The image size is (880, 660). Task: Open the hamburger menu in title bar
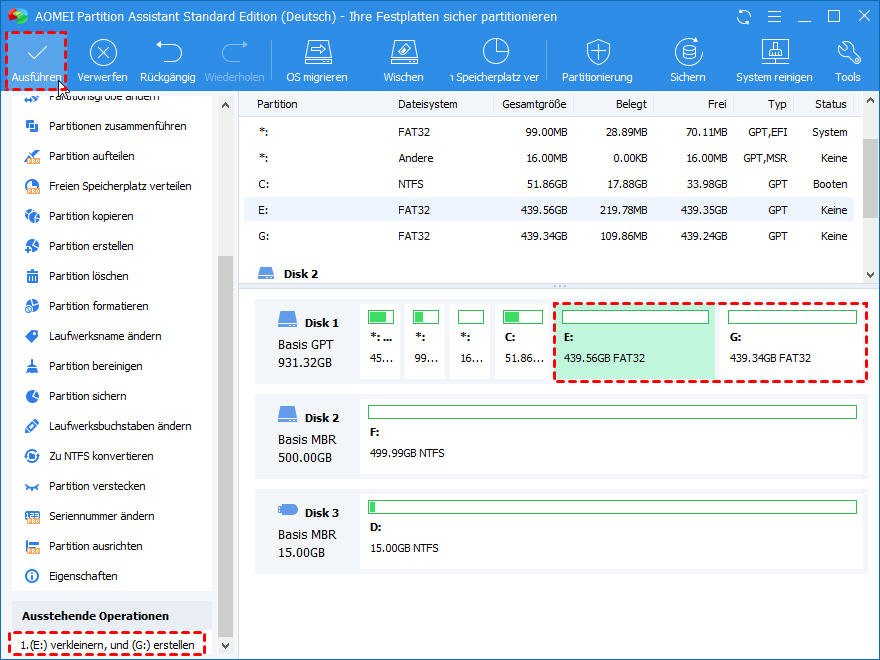pyautogui.click(x=774, y=17)
